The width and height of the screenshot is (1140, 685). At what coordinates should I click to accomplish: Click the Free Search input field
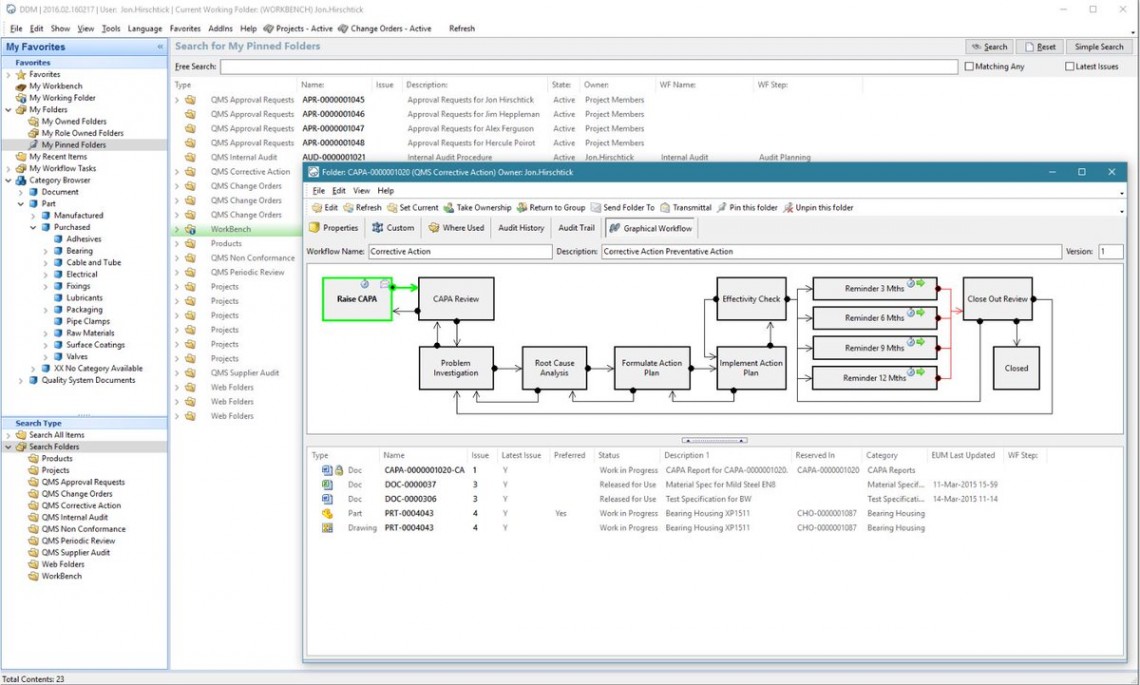(x=588, y=67)
